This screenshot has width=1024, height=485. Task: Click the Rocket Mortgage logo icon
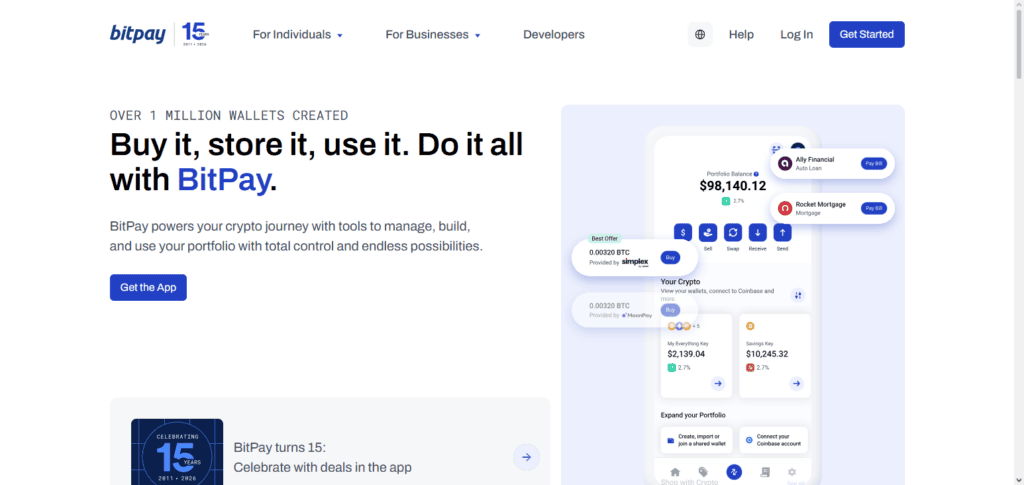(x=784, y=208)
